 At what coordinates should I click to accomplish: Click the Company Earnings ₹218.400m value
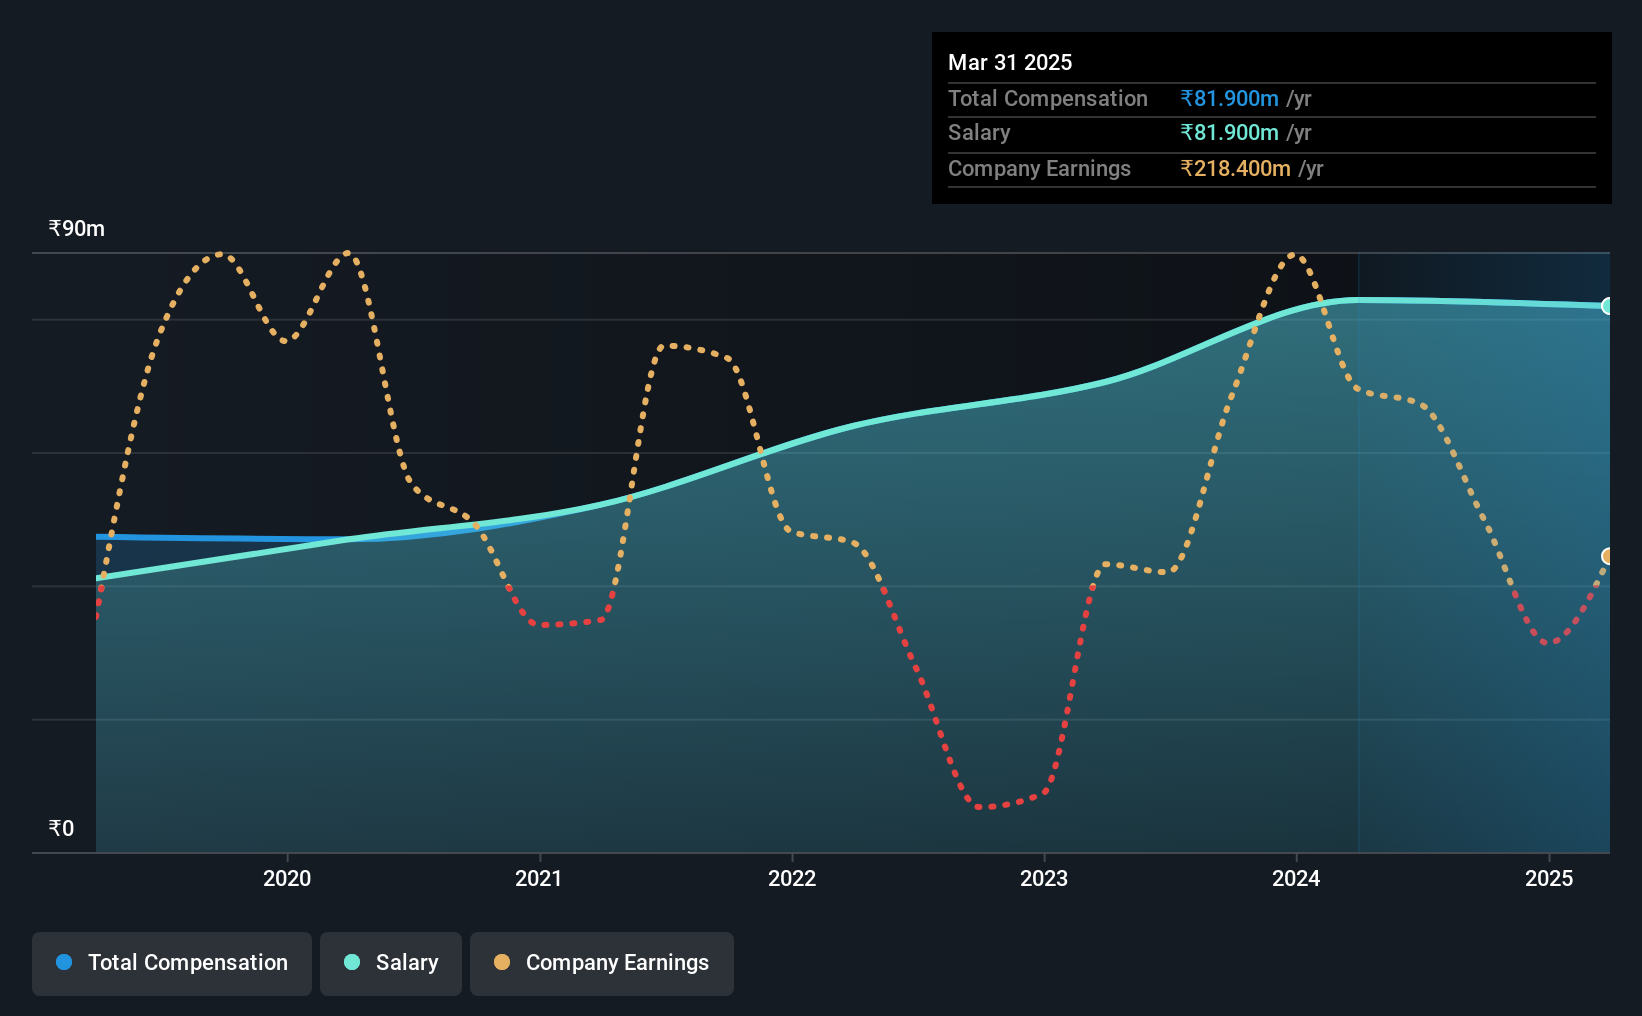click(x=1235, y=168)
